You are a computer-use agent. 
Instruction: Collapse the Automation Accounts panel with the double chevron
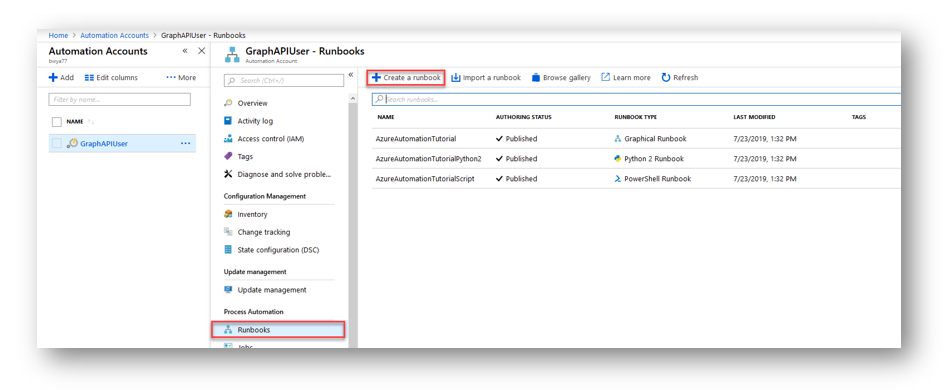[185, 51]
